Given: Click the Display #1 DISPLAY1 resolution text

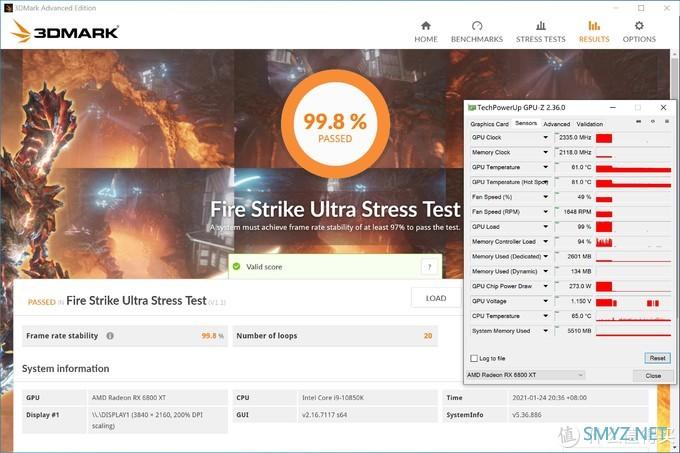Looking at the screenshot, I should pos(147,420).
